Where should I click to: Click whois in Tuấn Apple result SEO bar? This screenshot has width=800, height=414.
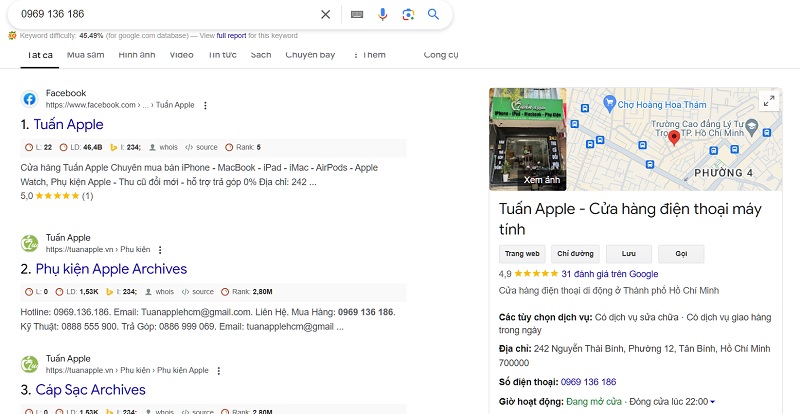tap(163, 147)
